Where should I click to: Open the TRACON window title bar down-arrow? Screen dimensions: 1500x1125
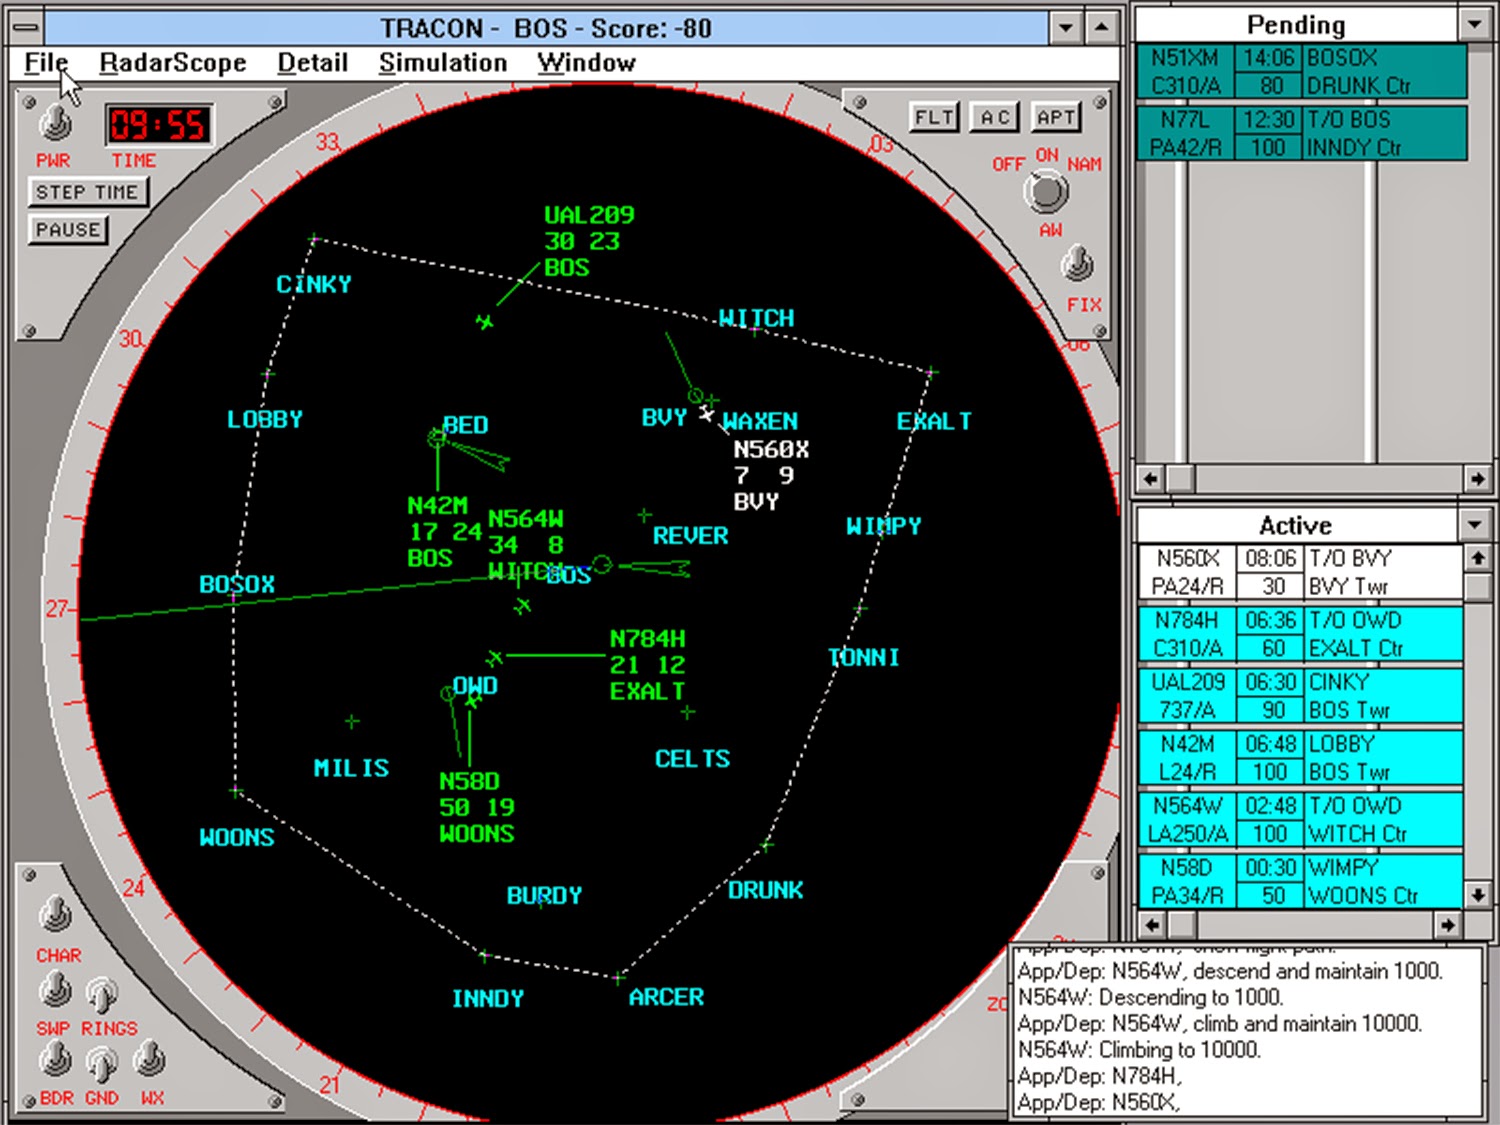1066,28
